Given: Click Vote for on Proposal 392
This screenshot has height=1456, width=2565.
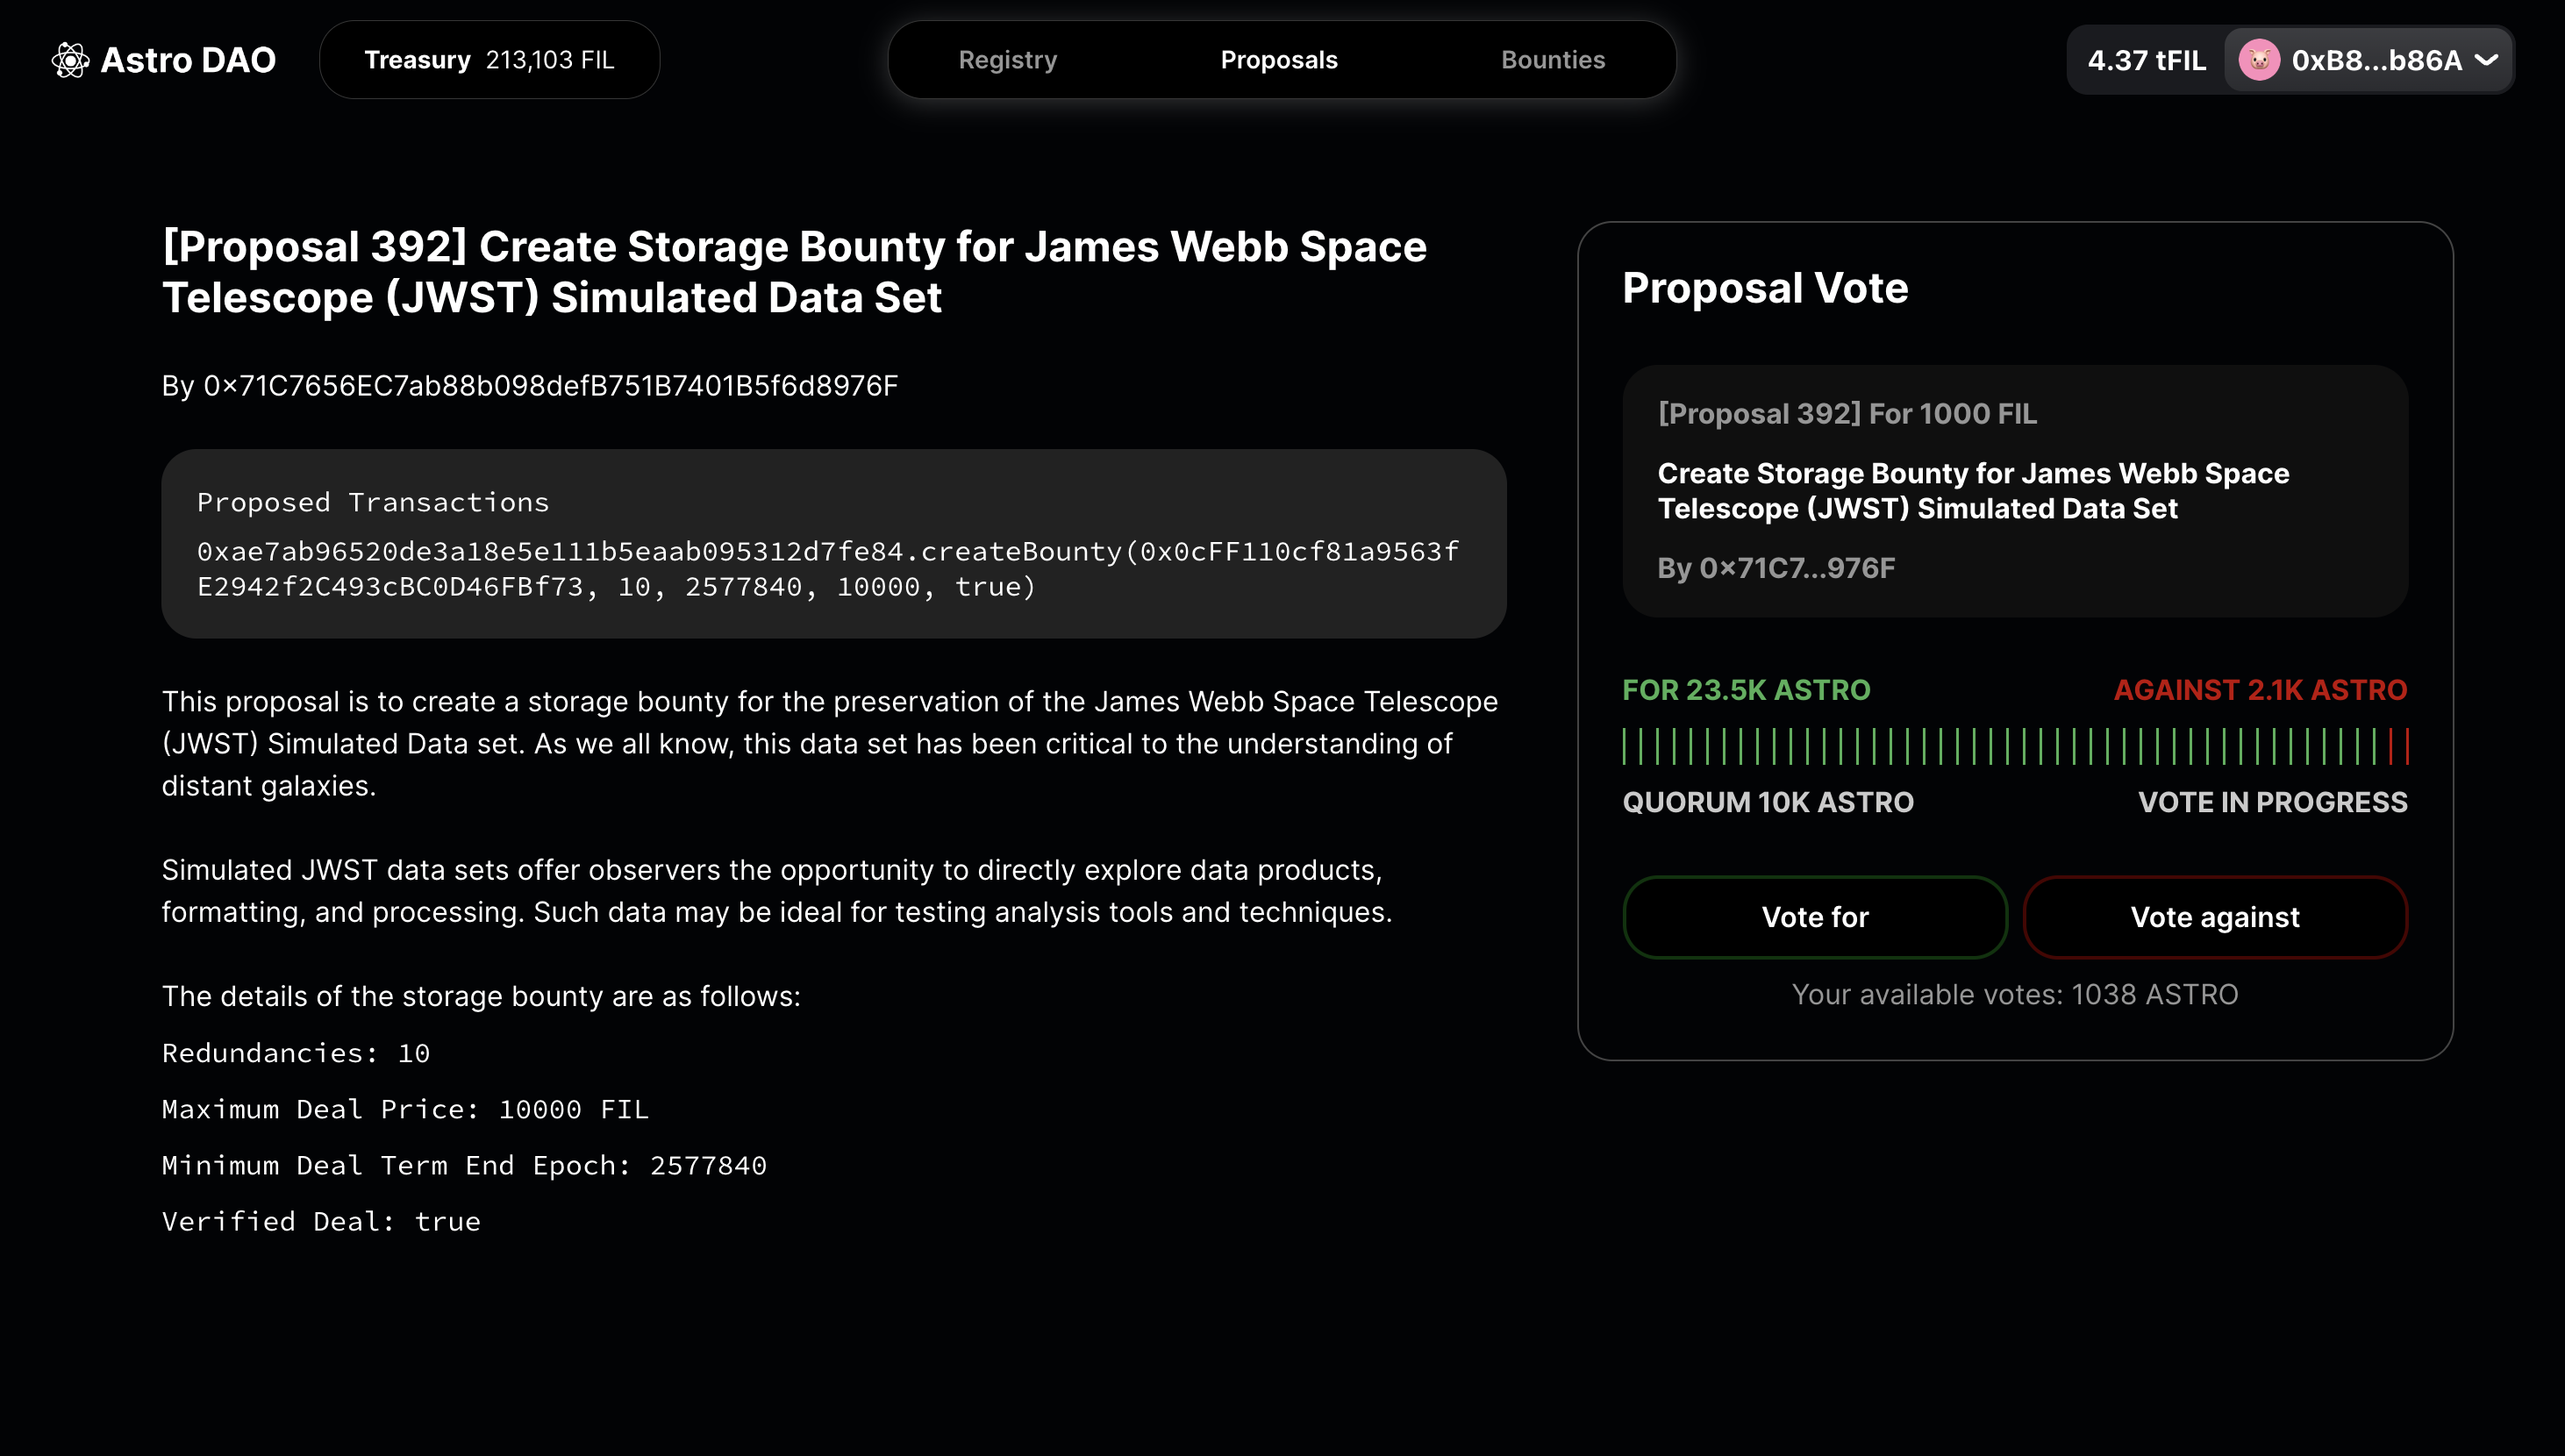Looking at the screenshot, I should pos(1814,917).
